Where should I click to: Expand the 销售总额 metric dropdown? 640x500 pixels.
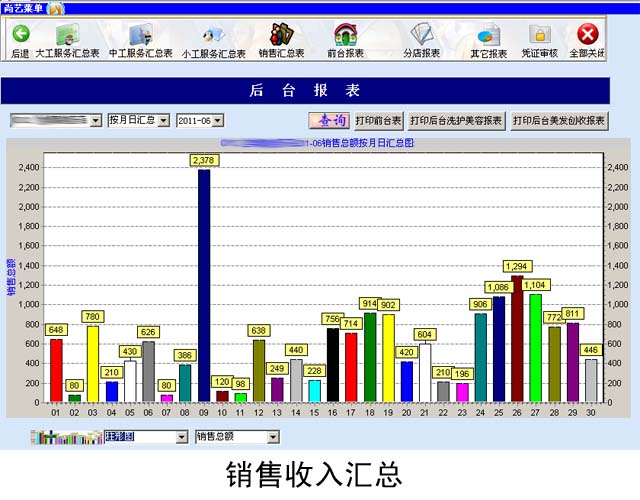pyautogui.click(x=273, y=437)
